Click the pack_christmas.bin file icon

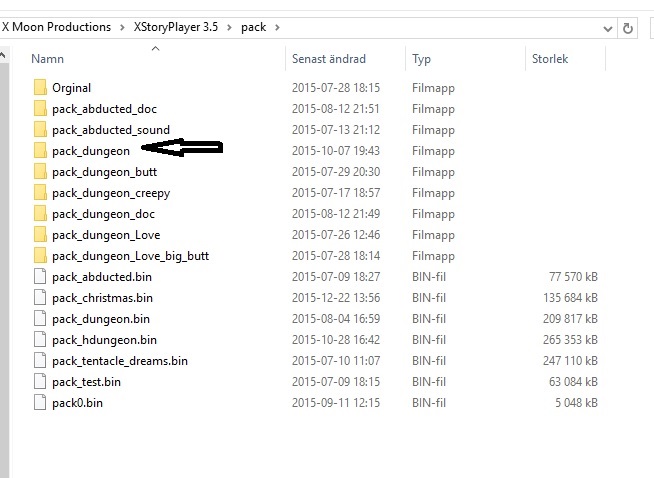point(40,298)
